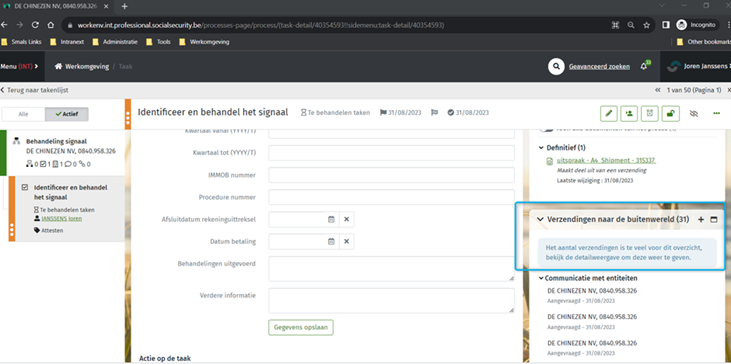The width and height of the screenshot is (731, 364).
Task: Click the Gegevens opslaan button
Action: 301,327
